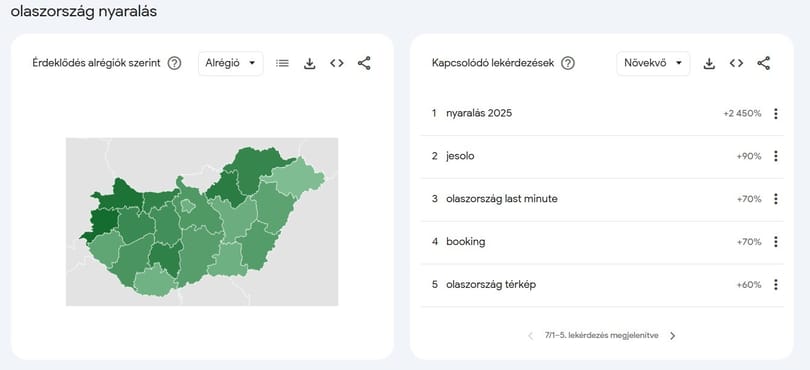Open help for Kapcsolódó lekérdezések
810x370 pixels.
(568, 63)
